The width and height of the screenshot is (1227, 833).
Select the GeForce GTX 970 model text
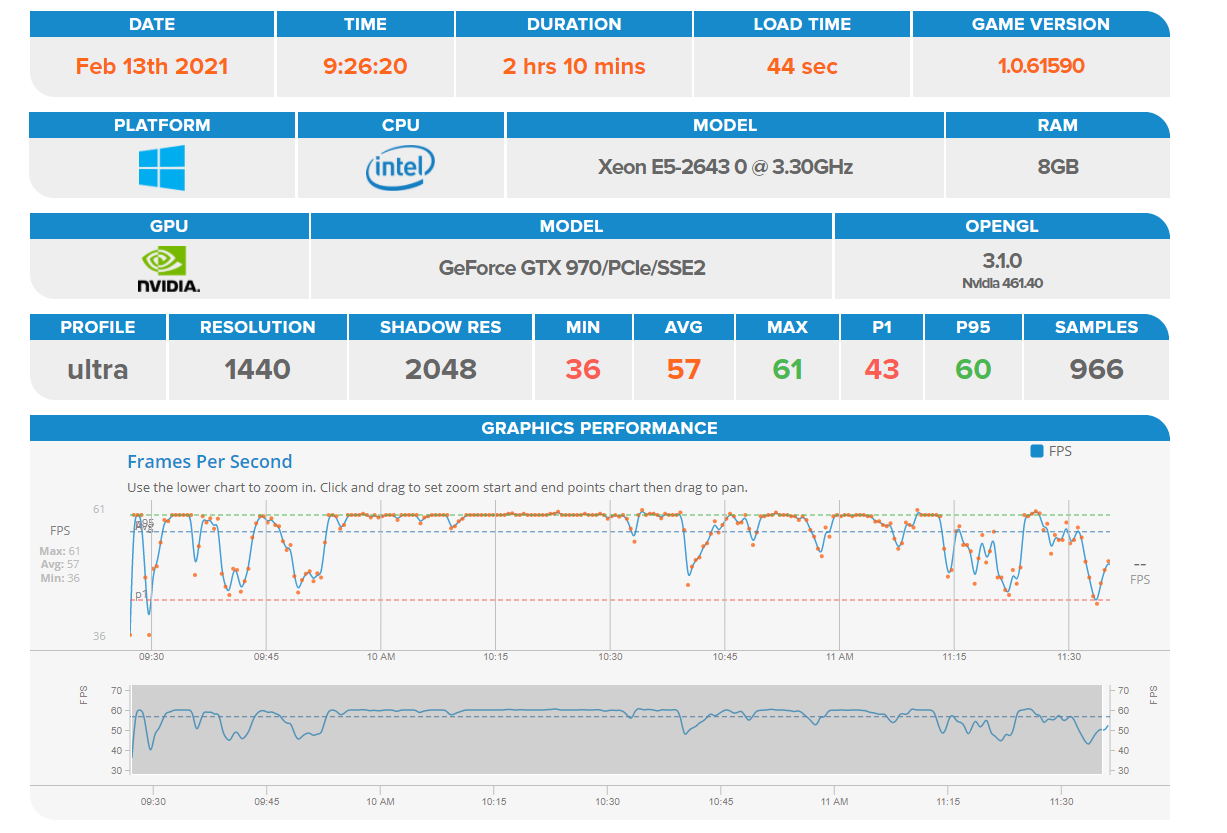(x=572, y=268)
